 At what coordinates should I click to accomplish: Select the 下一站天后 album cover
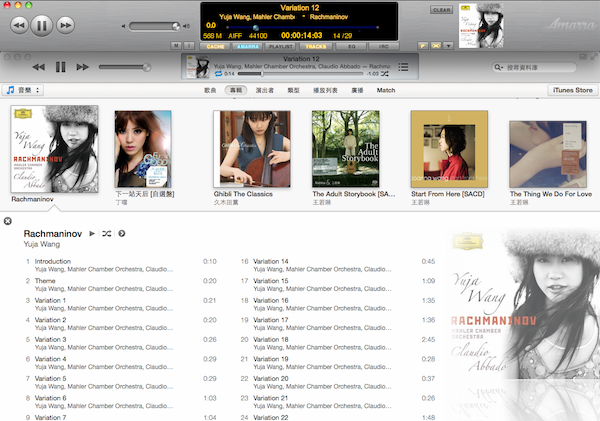[x=143, y=149]
